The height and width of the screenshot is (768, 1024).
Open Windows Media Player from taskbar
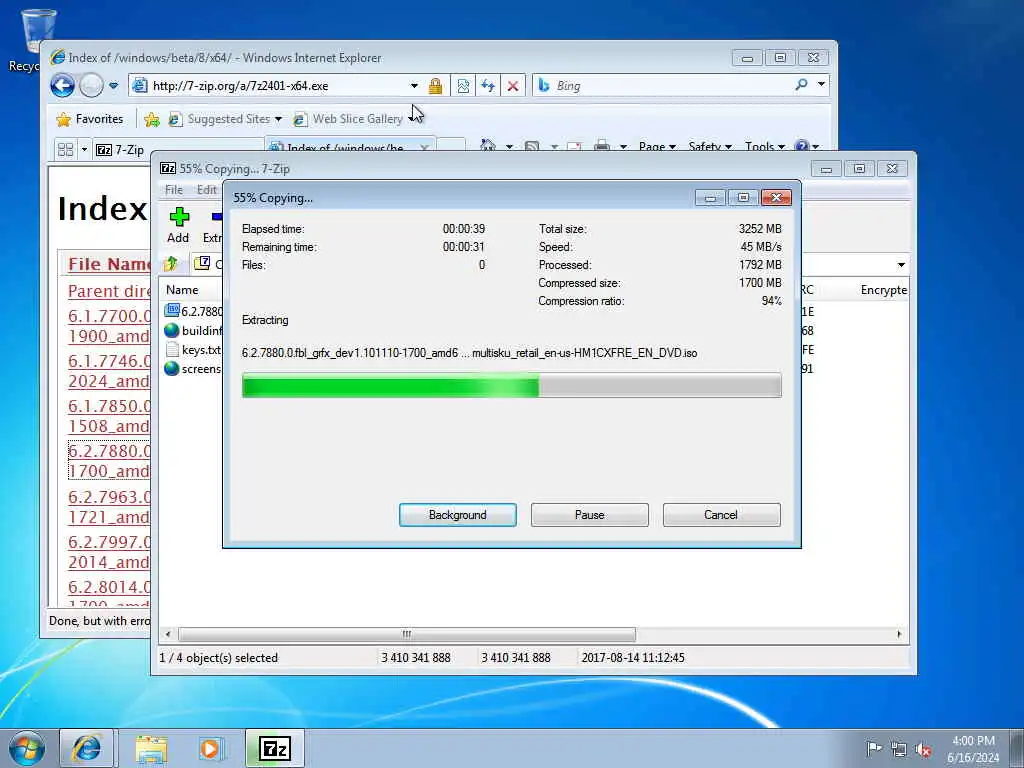pyautogui.click(x=210, y=749)
